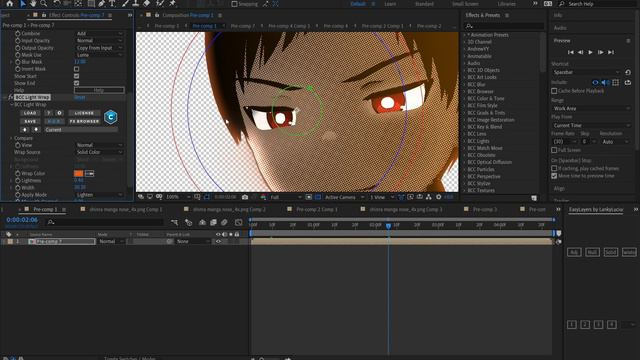Open the preview Shortcut Spacebar dropdown

click(586, 72)
